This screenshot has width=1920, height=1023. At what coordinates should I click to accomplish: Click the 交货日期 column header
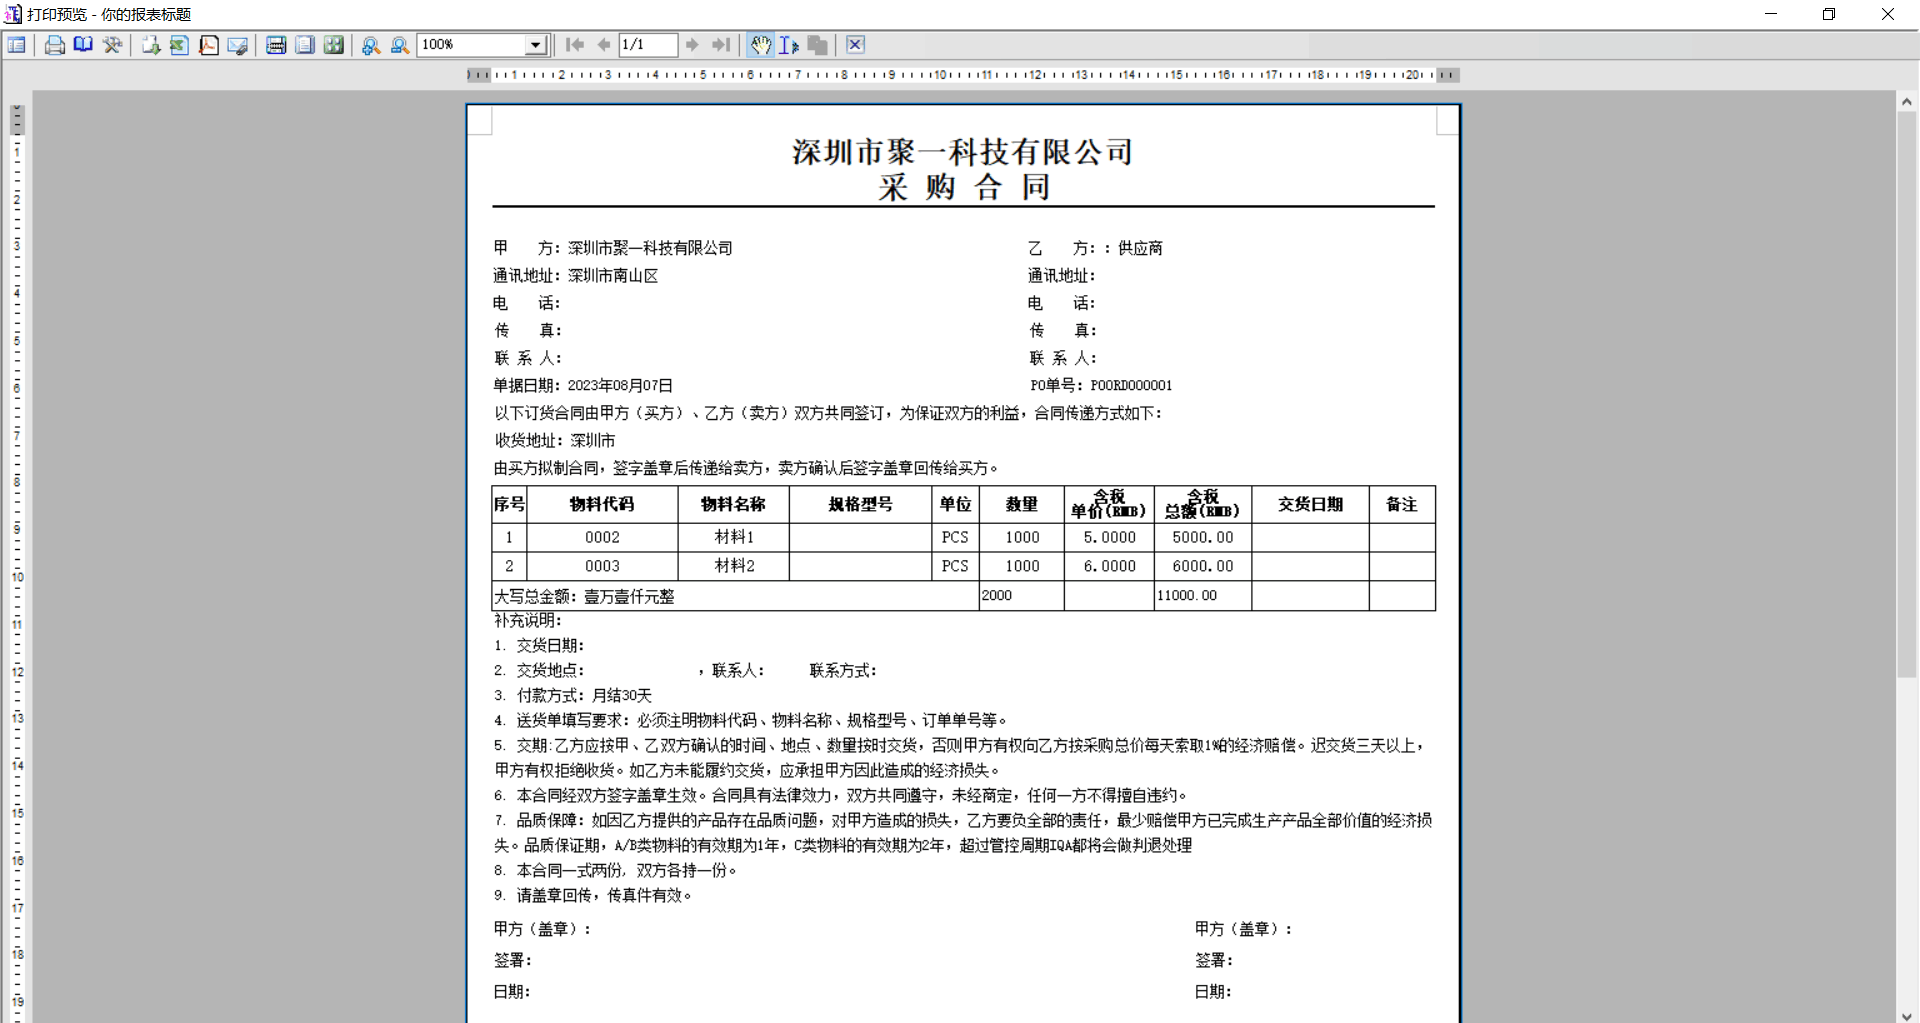click(x=1310, y=505)
